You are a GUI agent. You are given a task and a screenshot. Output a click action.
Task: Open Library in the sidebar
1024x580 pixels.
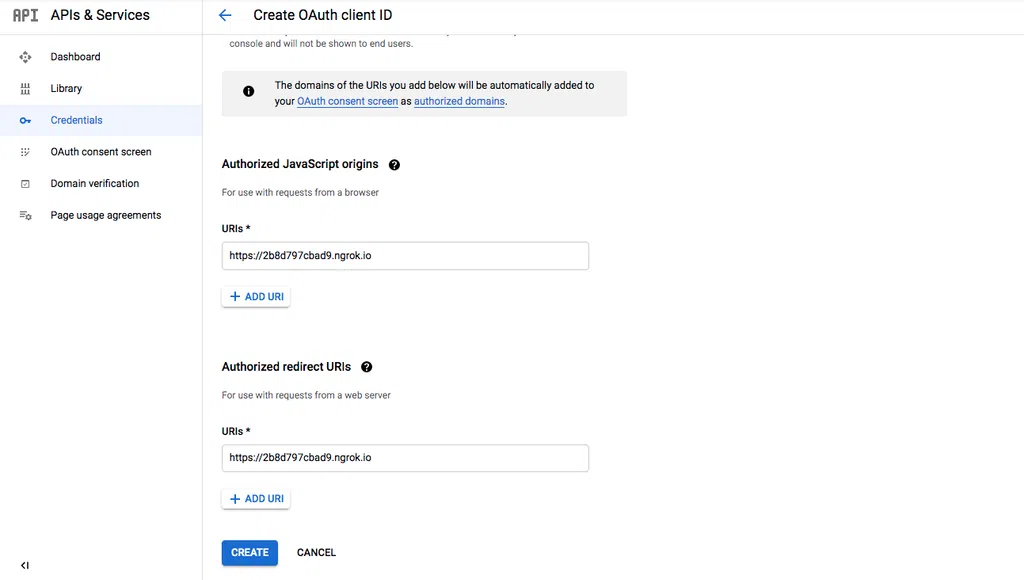tap(67, 88)
